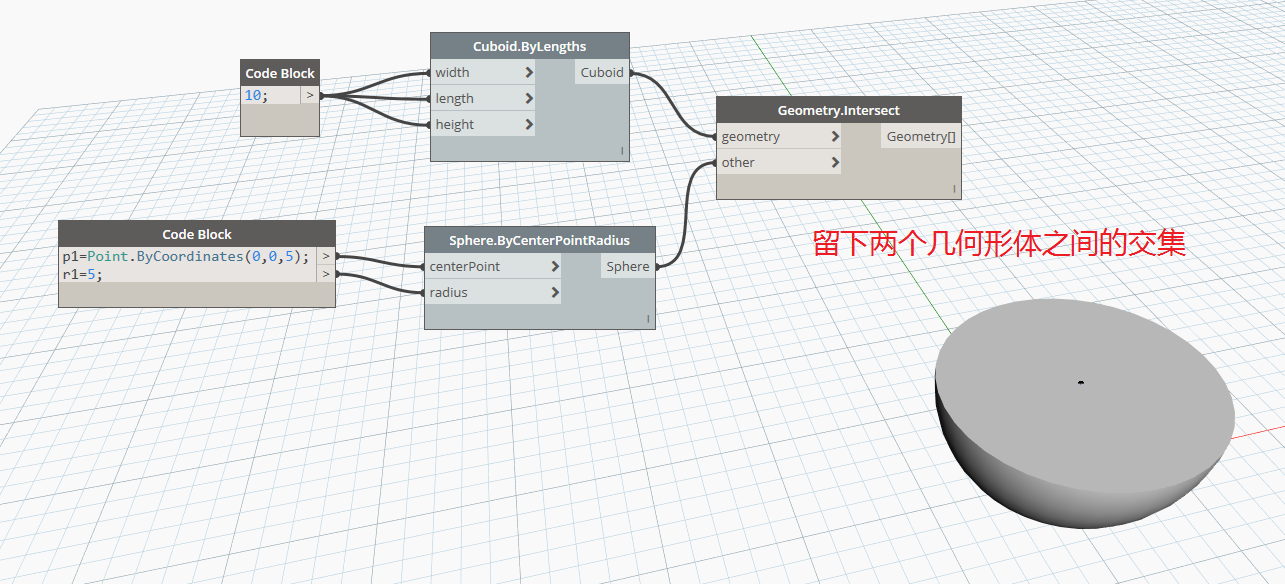Click output arrow of the 10; code block
Image resolution: width=1285 pixels, height=584 pixels.
coord(309,95)
